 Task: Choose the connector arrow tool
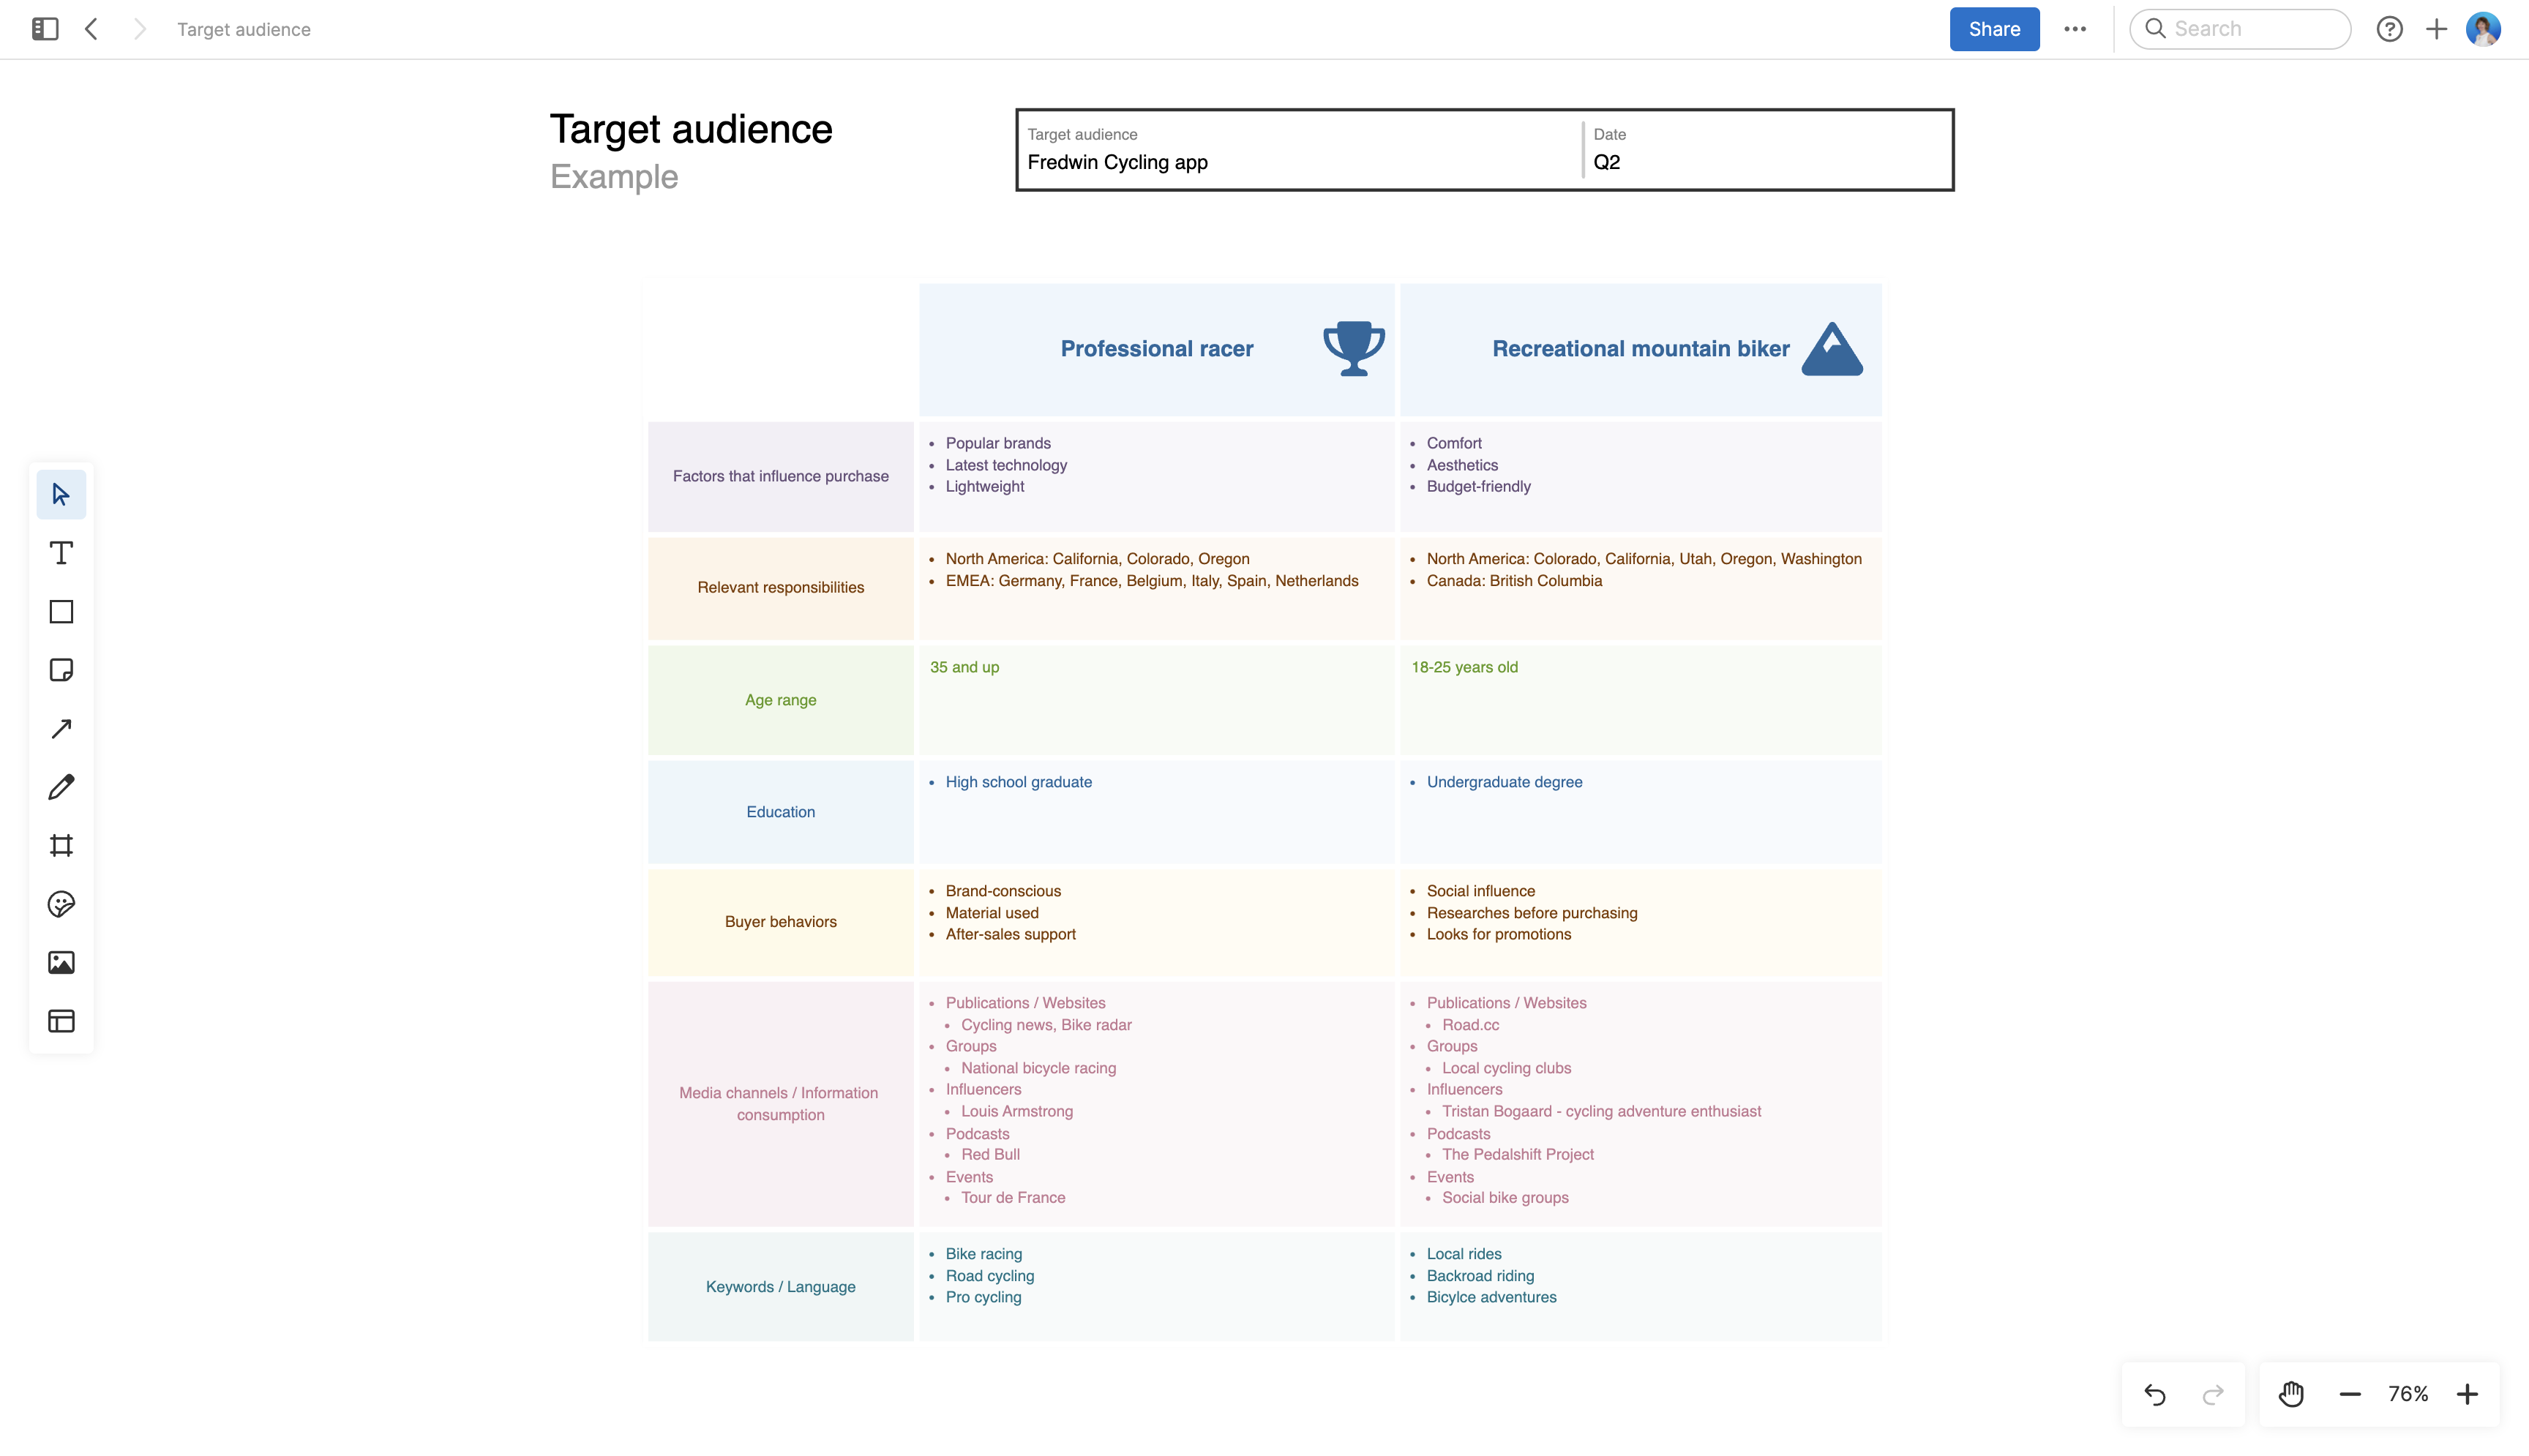coord(61,728)
